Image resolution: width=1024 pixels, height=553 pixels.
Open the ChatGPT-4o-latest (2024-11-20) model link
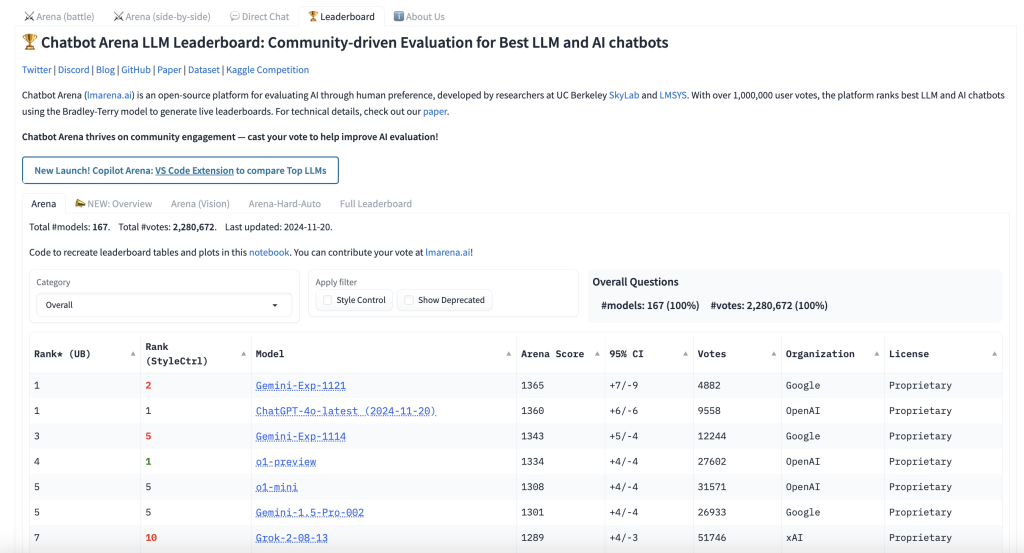click(x=345, y=411)
